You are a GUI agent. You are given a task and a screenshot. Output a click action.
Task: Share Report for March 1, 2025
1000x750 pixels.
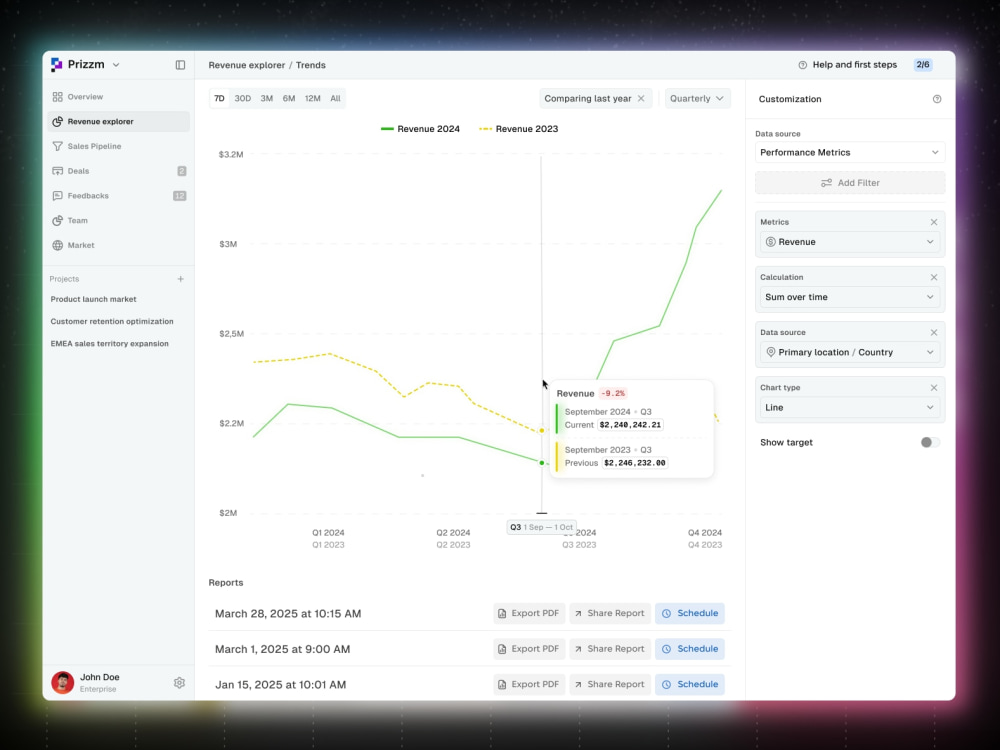(610, 649)
